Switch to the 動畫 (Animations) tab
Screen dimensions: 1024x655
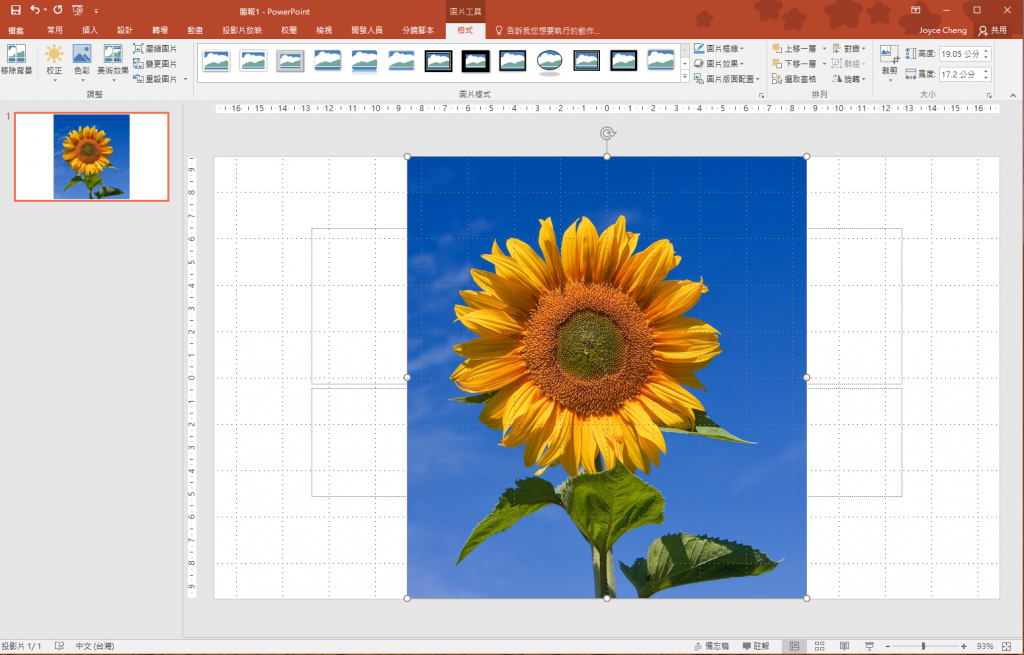coord(195,30)
